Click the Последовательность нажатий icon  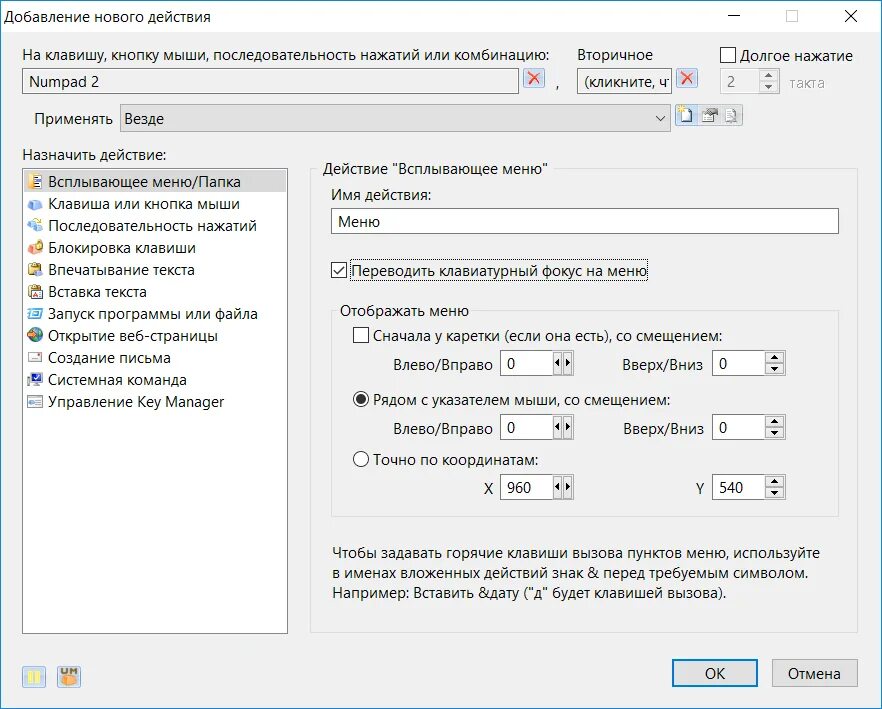[35, 226]
